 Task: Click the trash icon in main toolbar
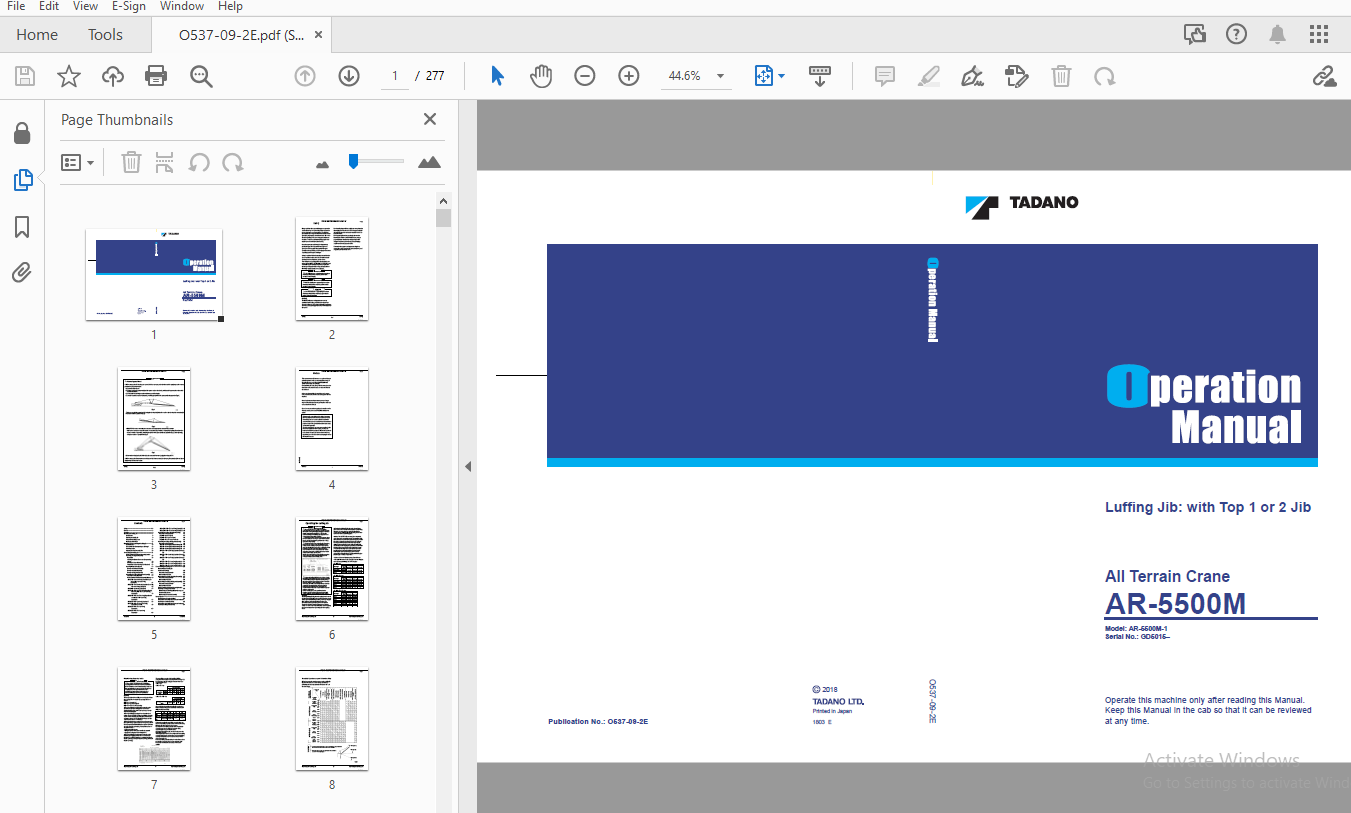point(1061,76)
